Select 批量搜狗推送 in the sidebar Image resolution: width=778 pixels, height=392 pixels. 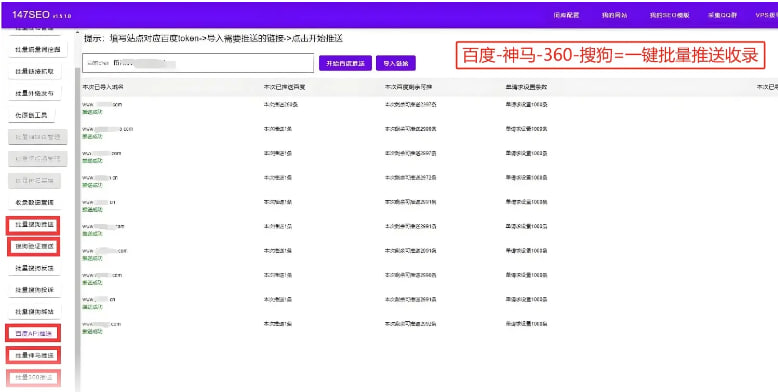34,225
